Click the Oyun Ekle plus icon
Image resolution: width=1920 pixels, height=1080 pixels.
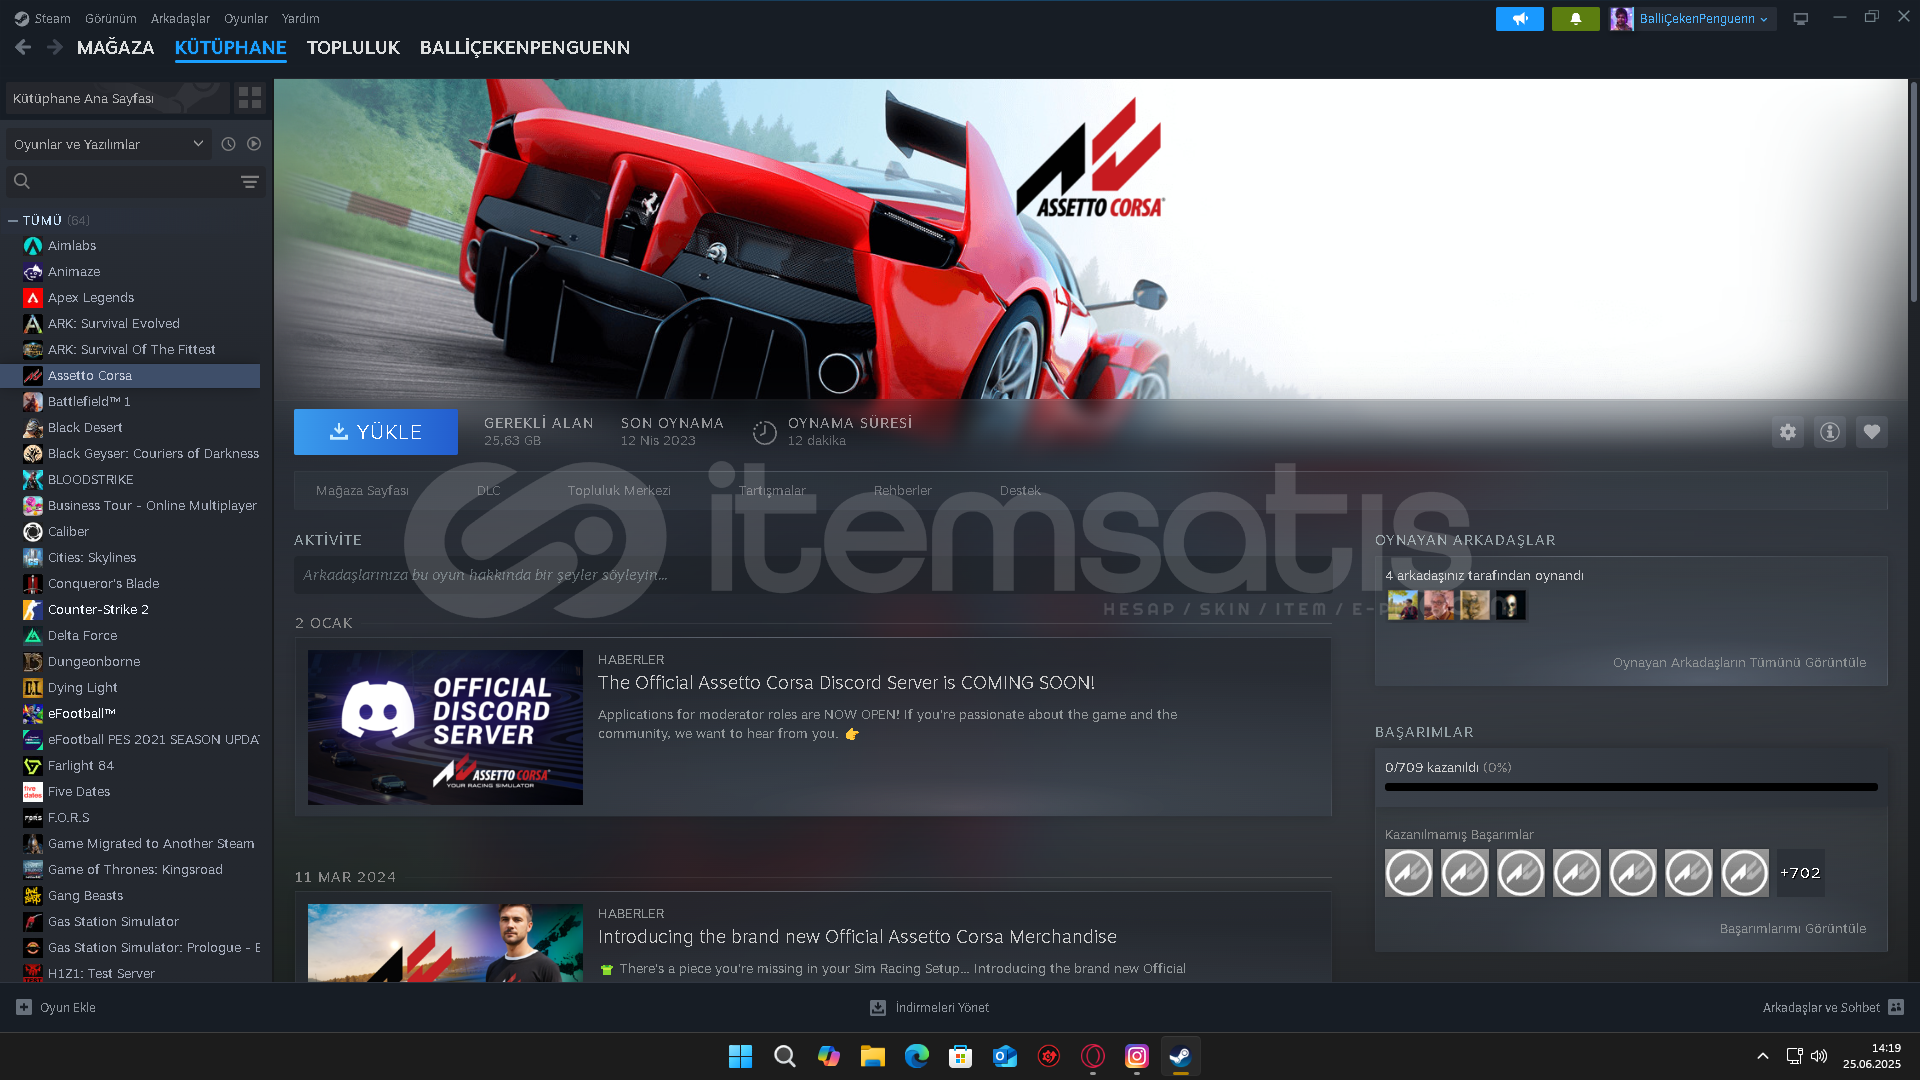click(x=24, y=1007)
